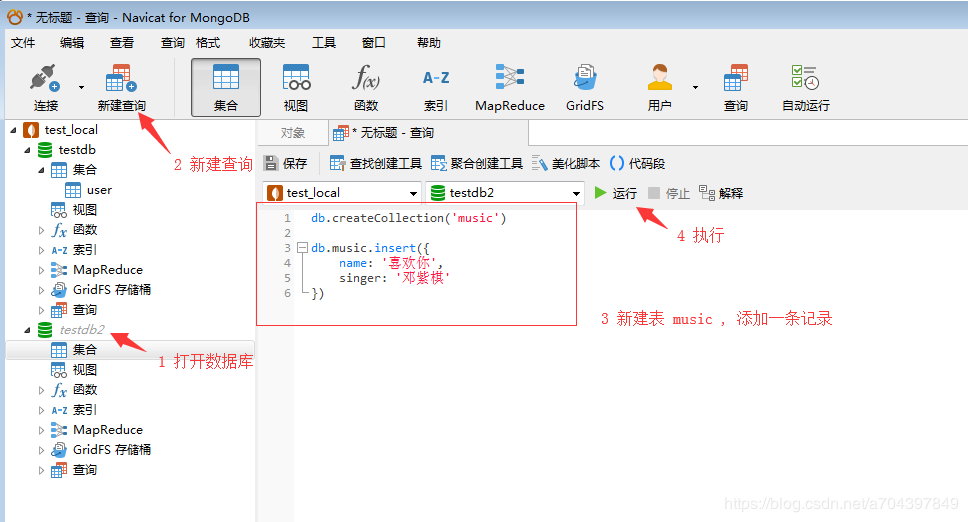This screenshot has width=968, height=522.
Task: Open the Aggregate Builder (聚合创建工具)
Action: [x=477, y=164]
